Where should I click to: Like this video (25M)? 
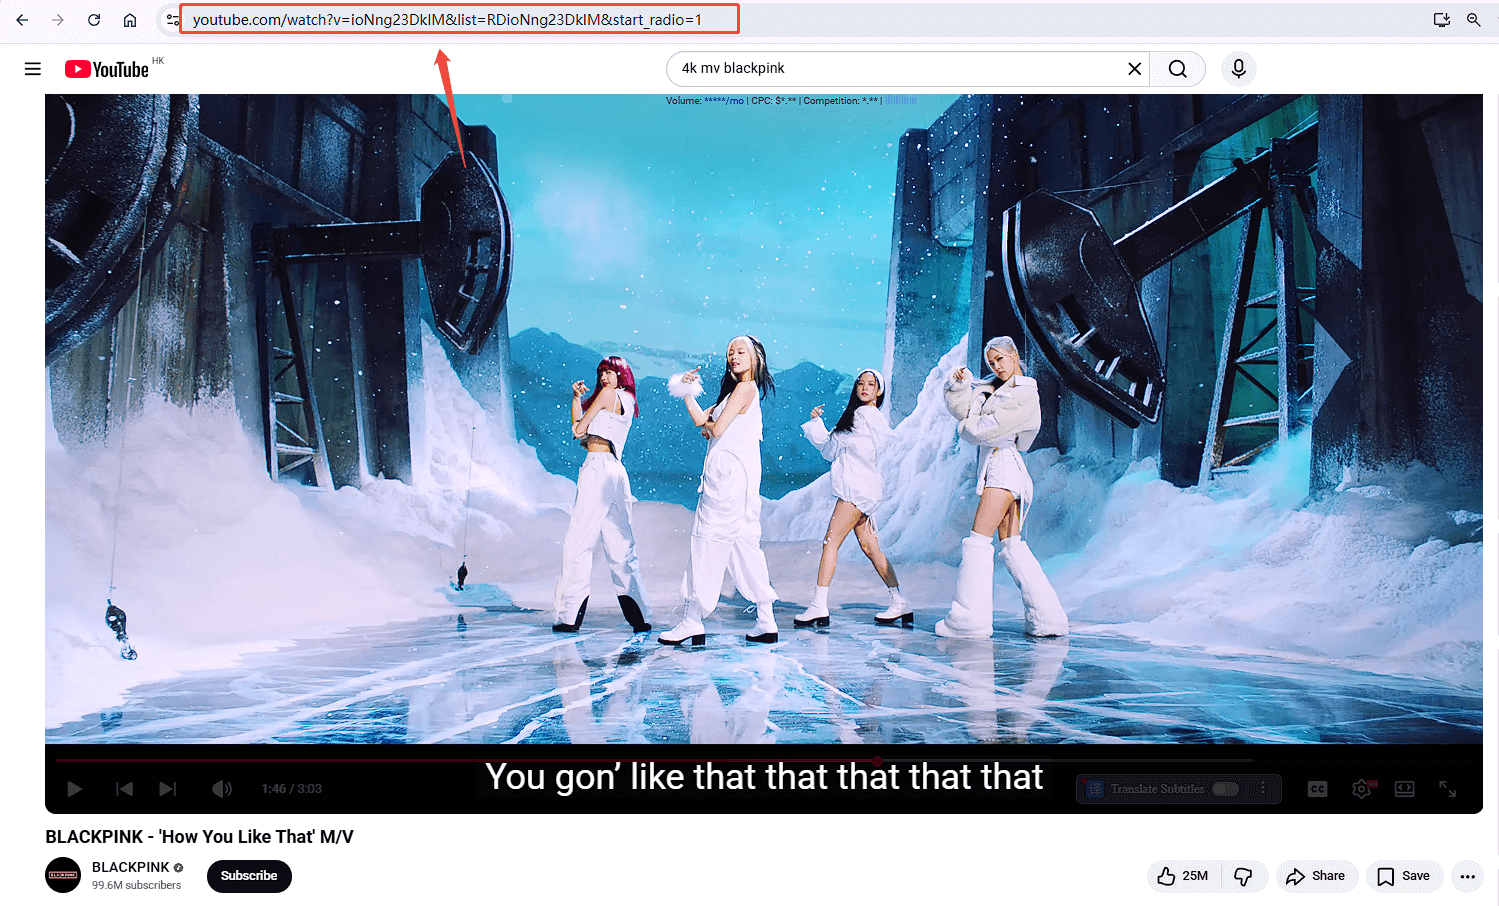pyautogui.click(x=1183, y=876)
